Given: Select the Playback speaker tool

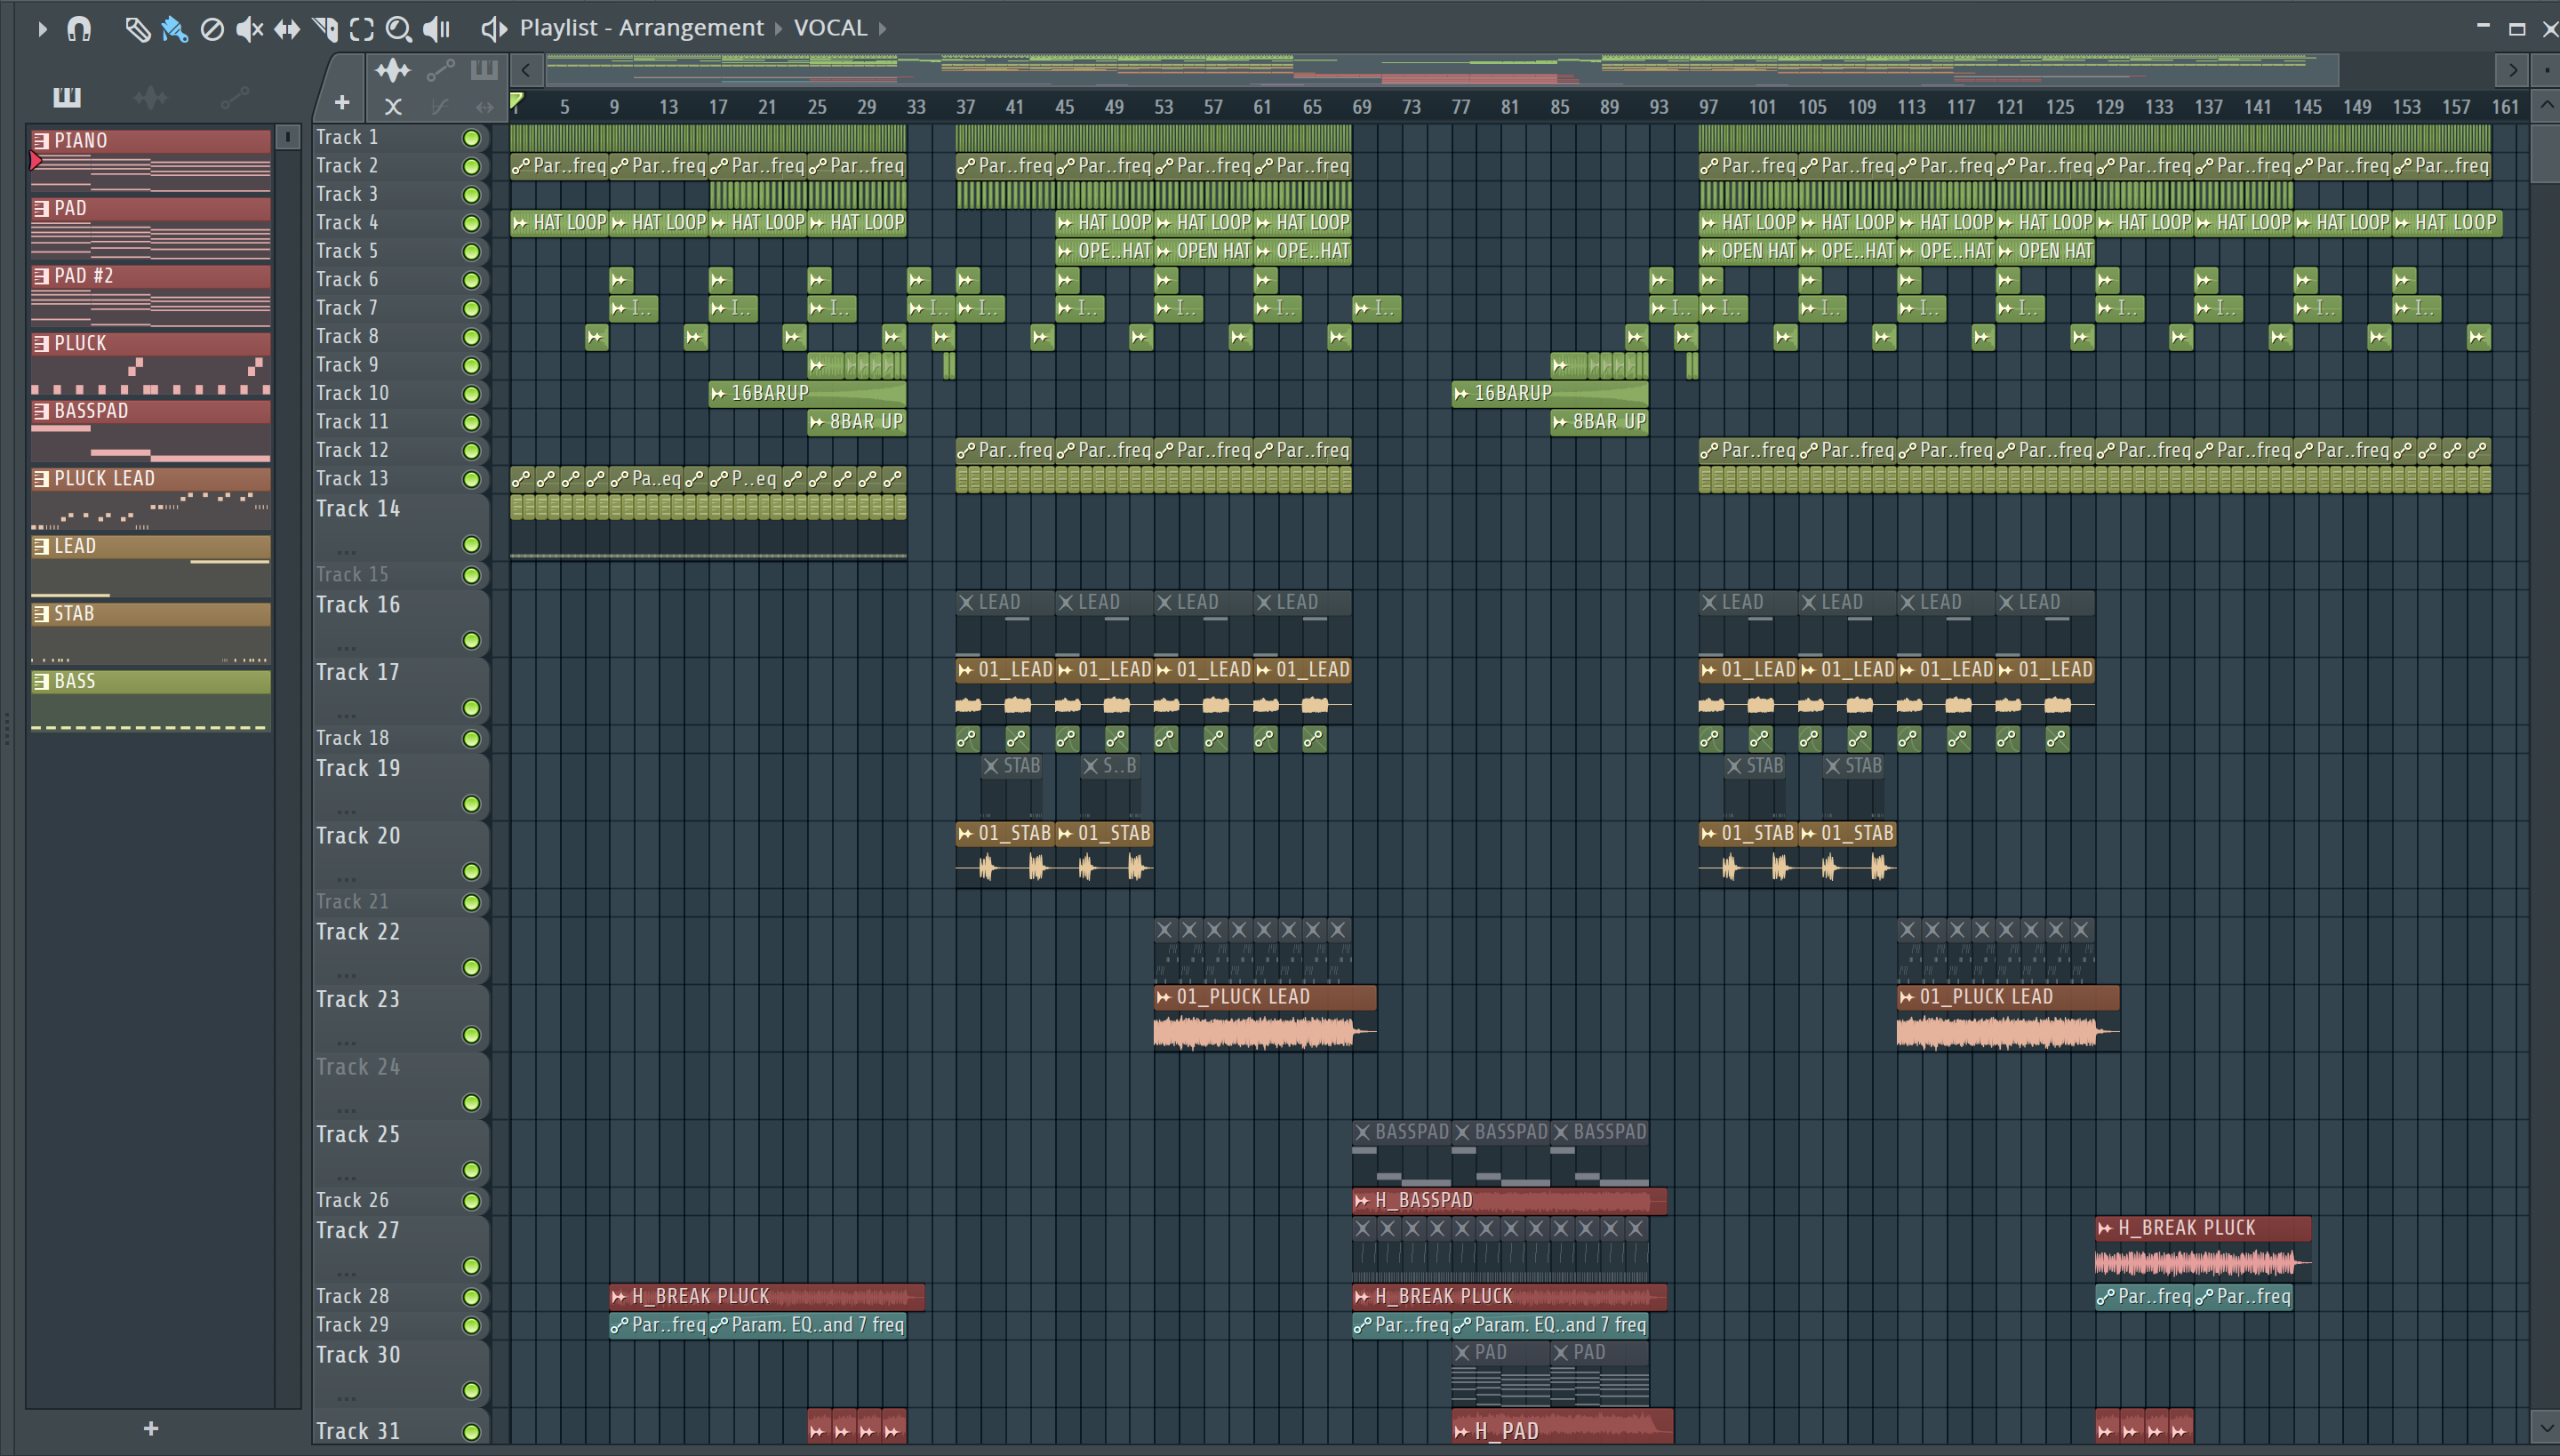Looking at the screenshot, I should coord(437,29).
